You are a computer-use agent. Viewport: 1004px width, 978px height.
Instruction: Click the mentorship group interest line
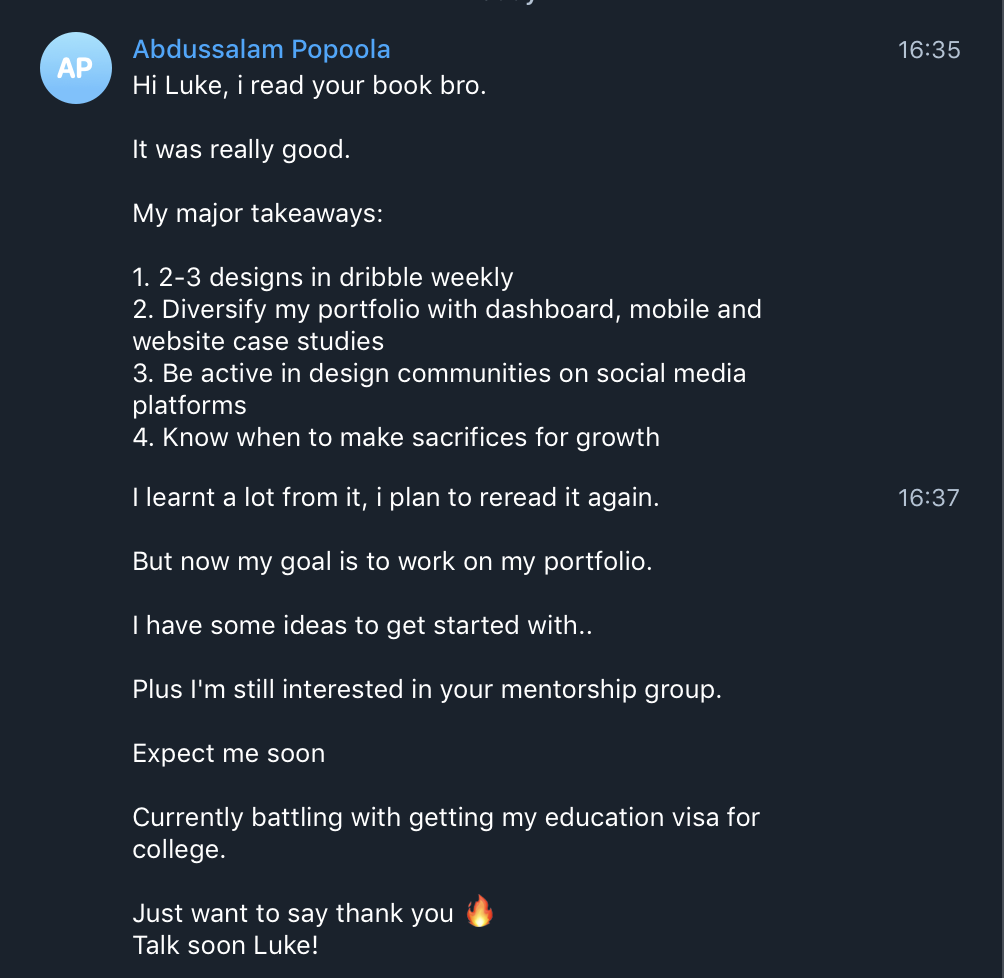427,690
